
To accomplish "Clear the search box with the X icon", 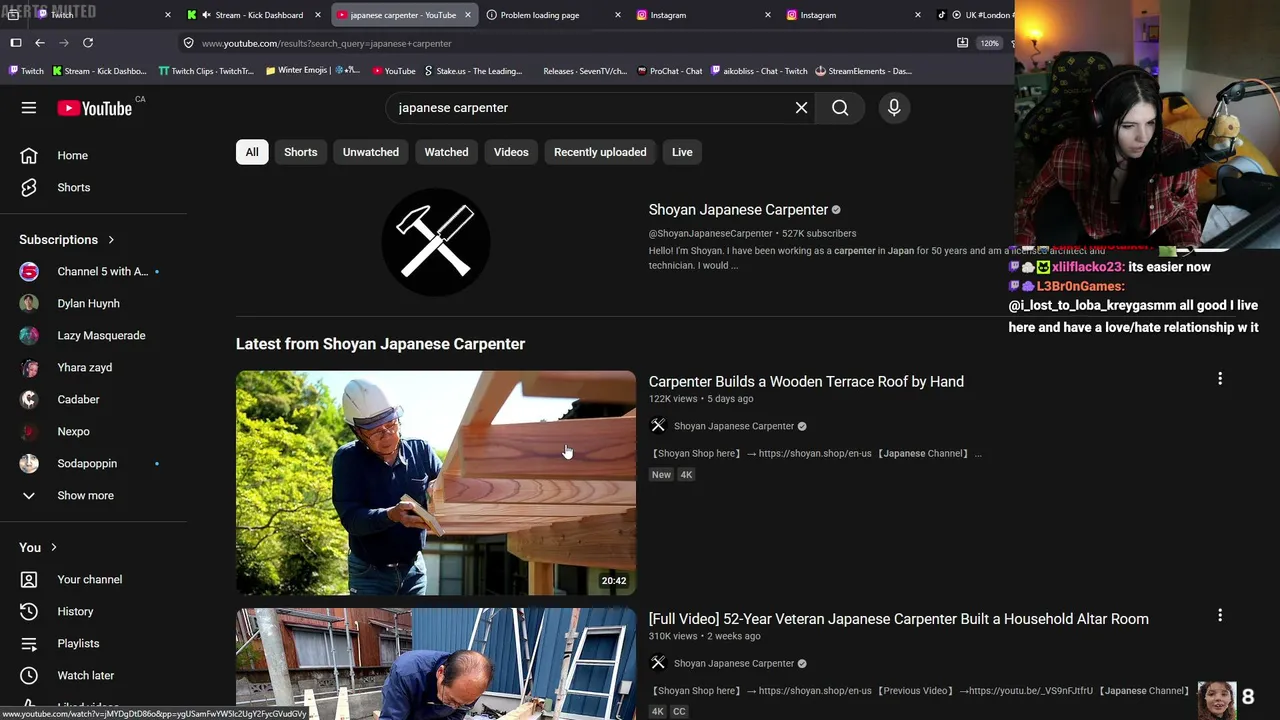I will [x=801, y=108].
